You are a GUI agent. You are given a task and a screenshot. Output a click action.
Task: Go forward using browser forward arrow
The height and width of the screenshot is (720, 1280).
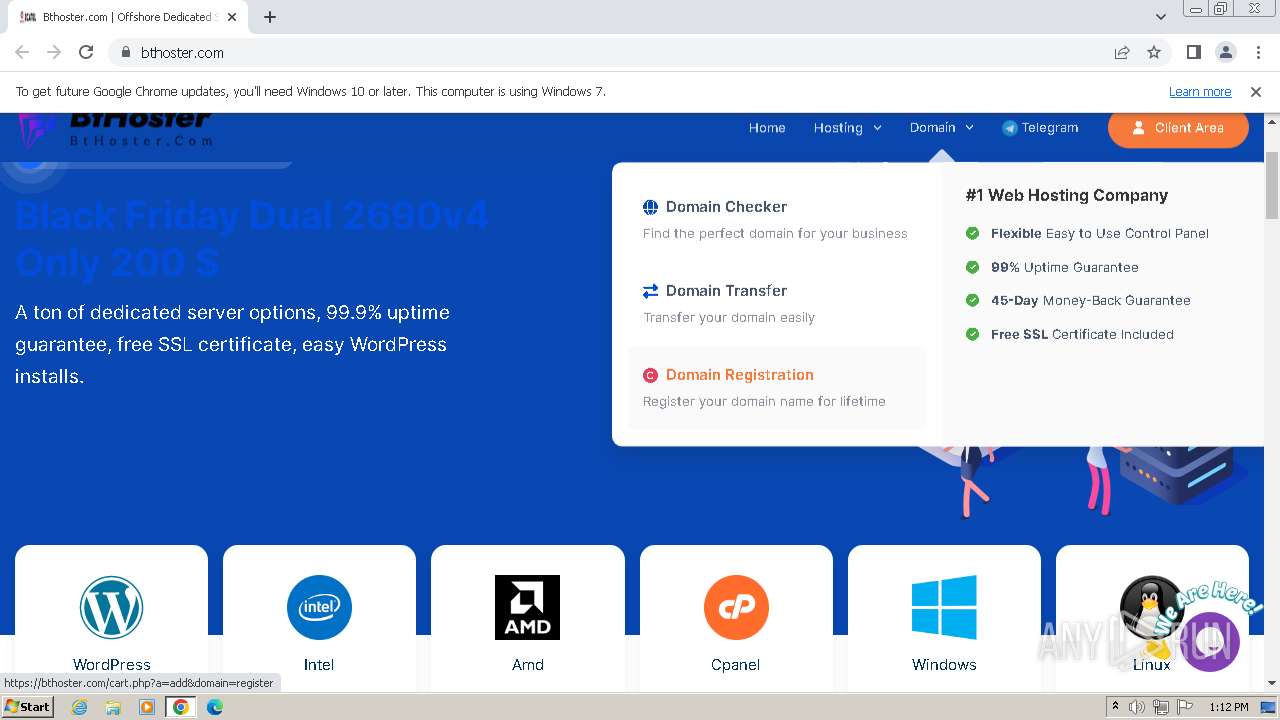tap(54, 52)
